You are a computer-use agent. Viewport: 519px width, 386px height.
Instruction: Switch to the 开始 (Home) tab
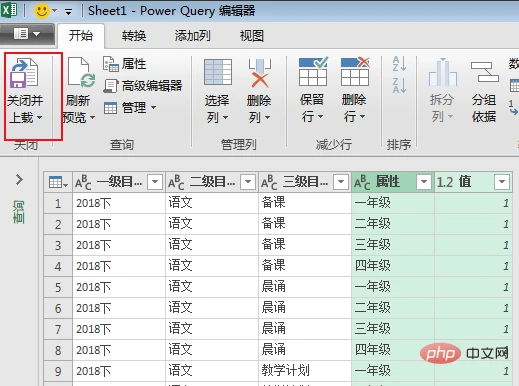tap(81, 36)
